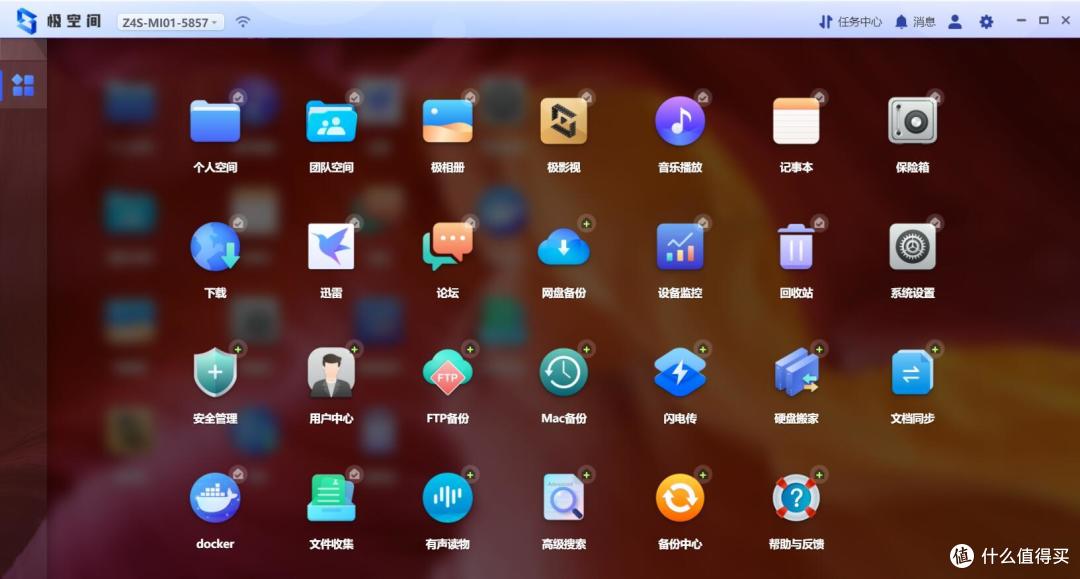Launch the 音乐播放 music player
Image resolution: width=1080 pixels, height=579 pixels.
point(680,122)
